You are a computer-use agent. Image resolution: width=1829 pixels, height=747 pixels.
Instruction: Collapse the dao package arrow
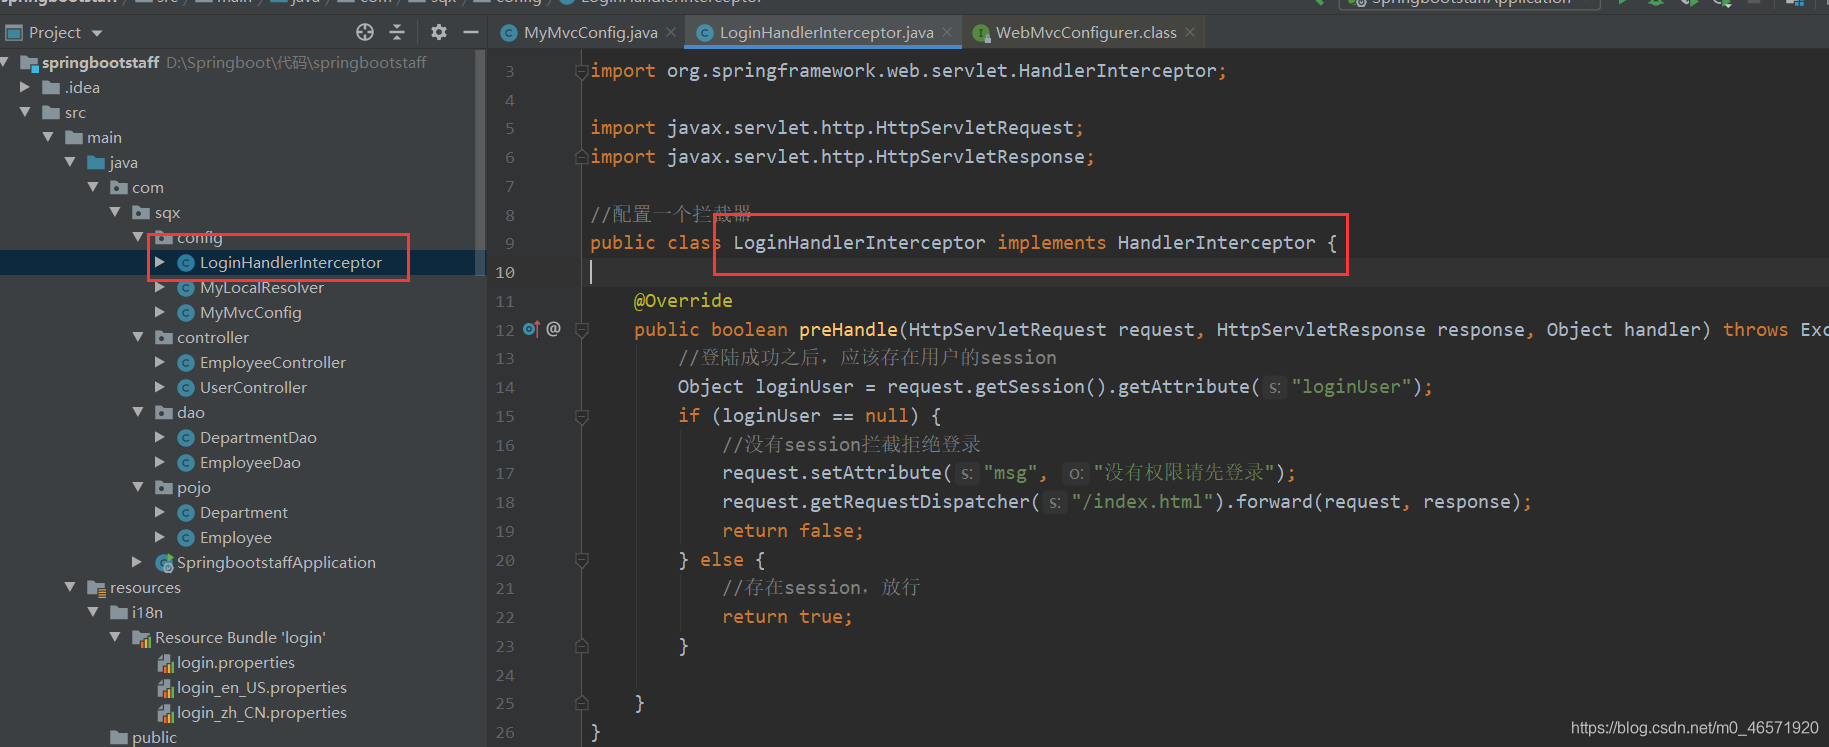(x=138, y=413)
